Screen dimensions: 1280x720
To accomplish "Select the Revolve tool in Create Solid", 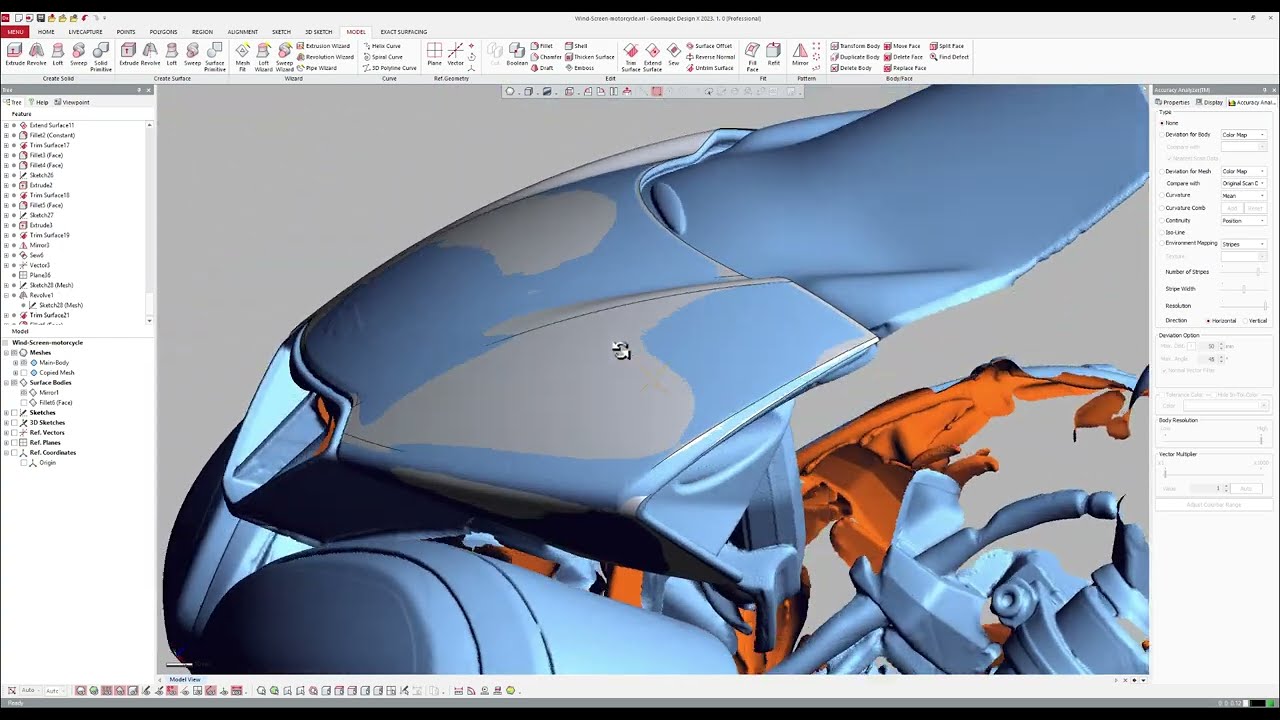I will pos(36,55).
